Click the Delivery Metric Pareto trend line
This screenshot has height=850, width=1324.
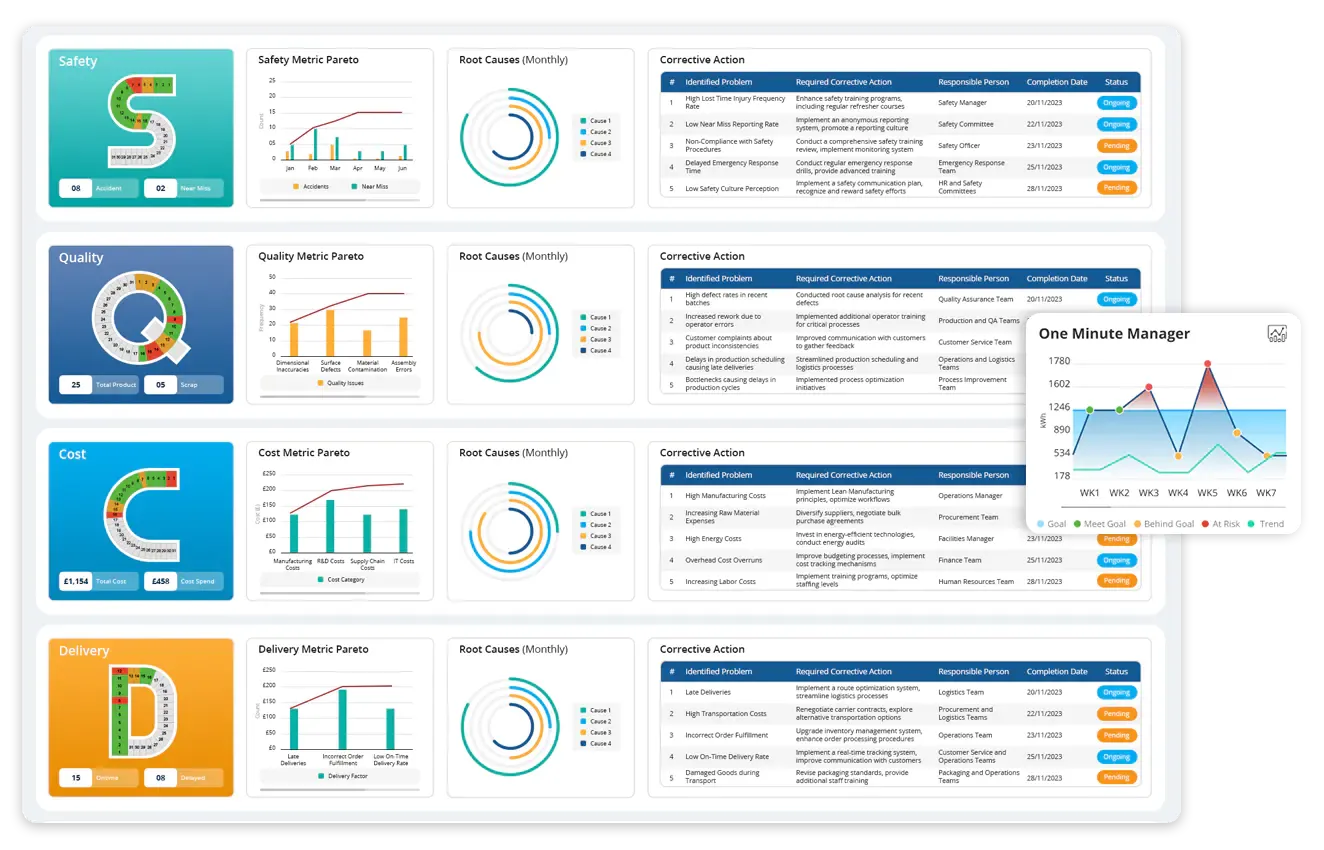[x=345, y=690]
